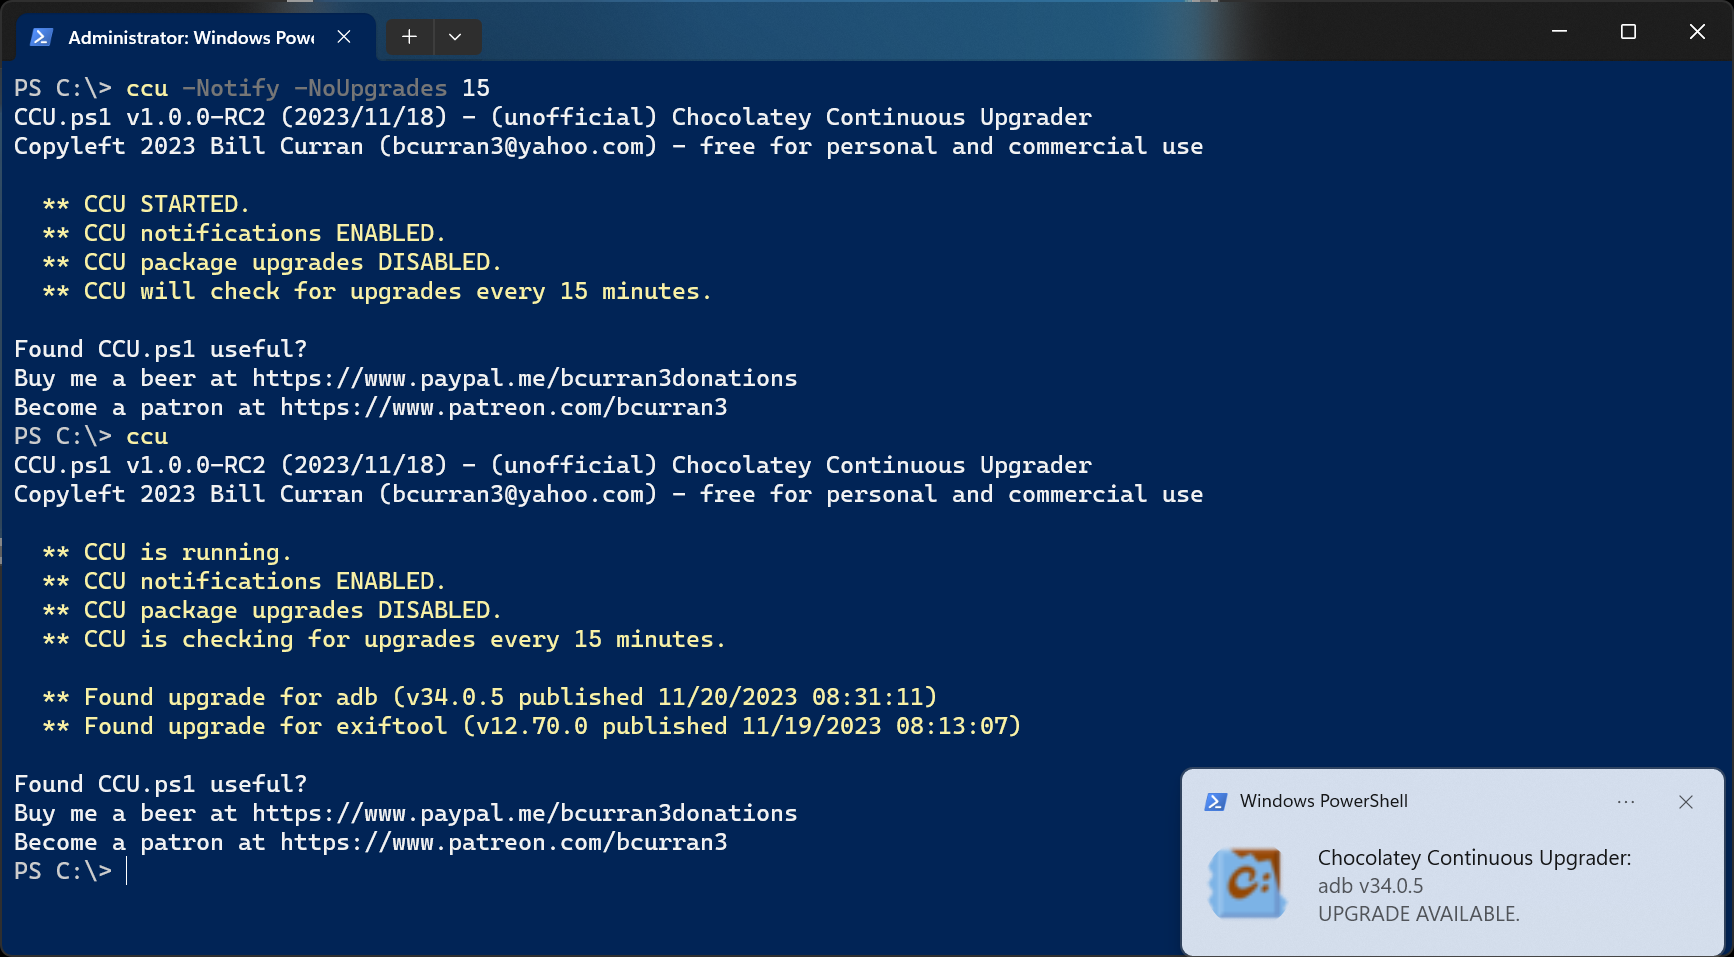Viewport: 1734px width, 957px height.
Task: Click 'CCU will check for upgrades every 15 minutes.'
Action: pyautogui.click(x=398, y=291)
